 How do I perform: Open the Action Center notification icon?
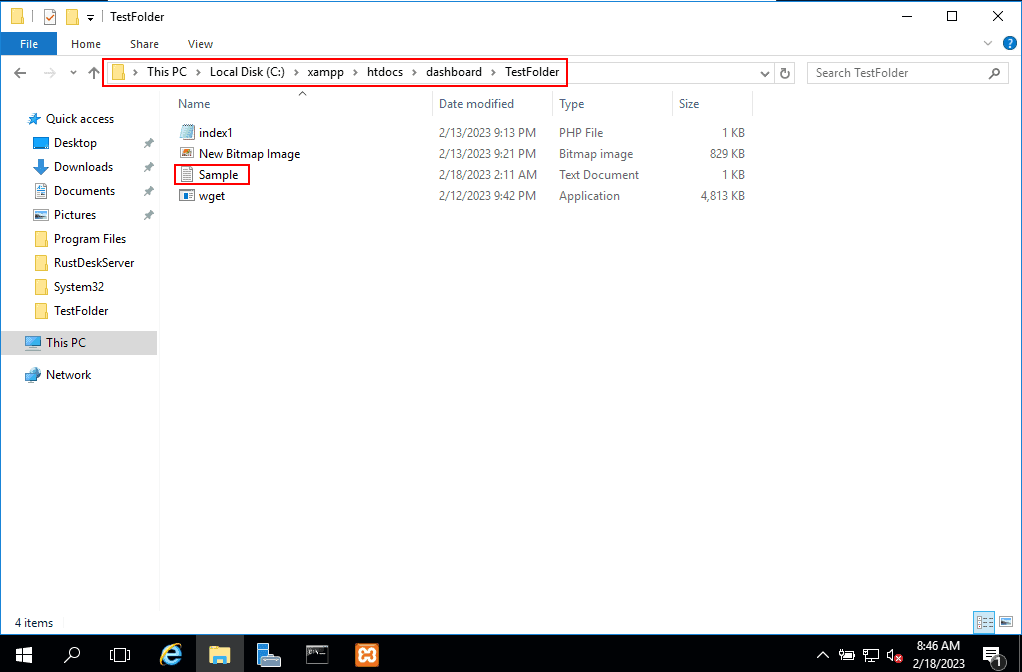pos(996,656)
